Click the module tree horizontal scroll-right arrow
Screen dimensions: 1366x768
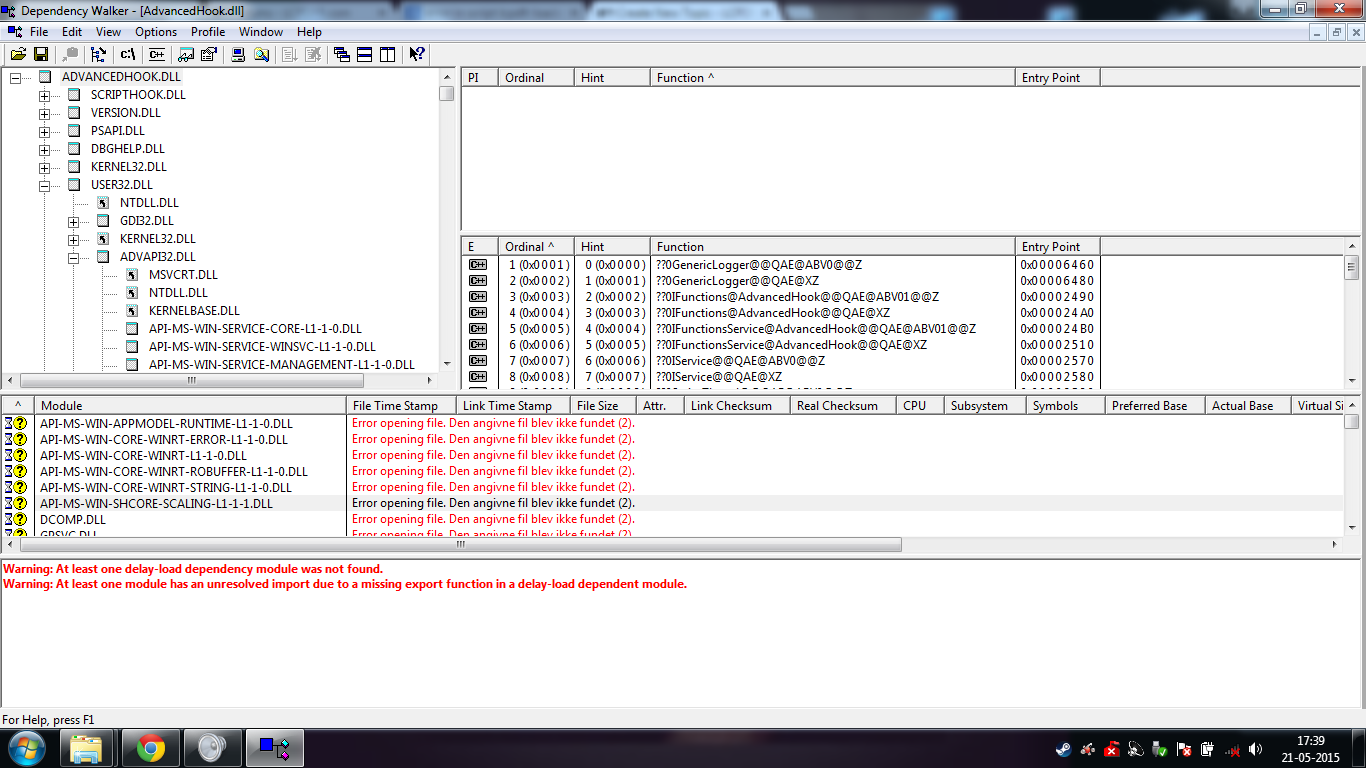[x=430, y=381]
